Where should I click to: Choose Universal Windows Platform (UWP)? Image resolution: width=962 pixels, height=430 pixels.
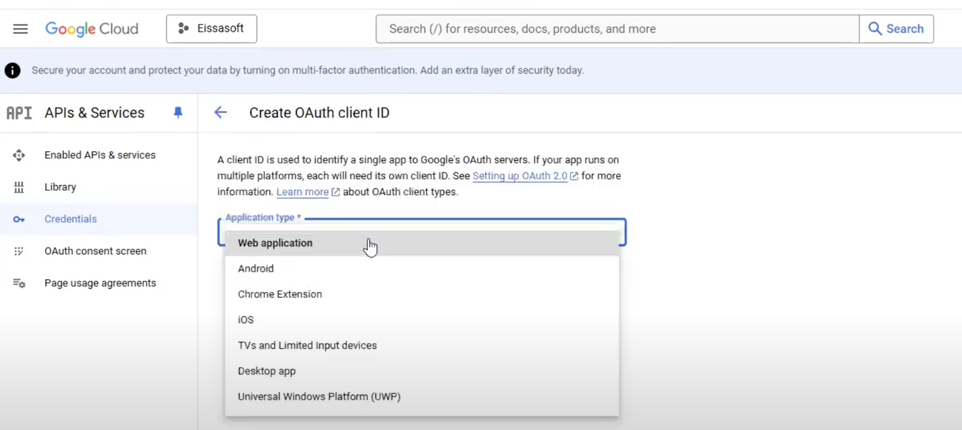click(x=421, y=397)
